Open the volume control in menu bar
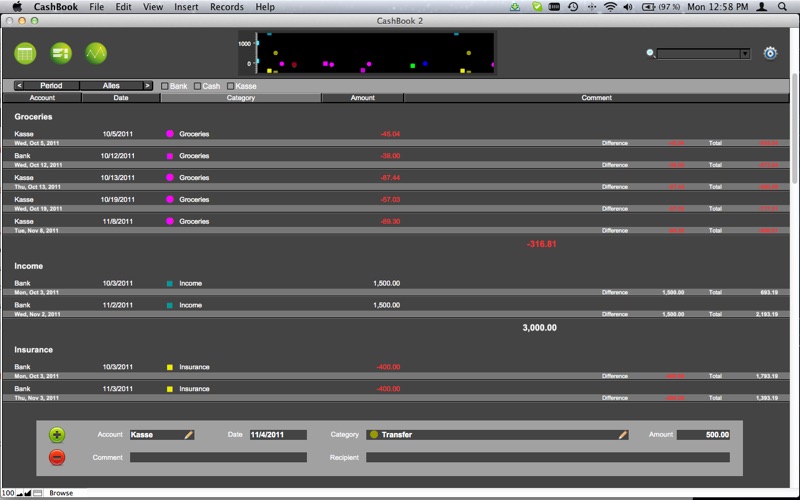Screen dimensions: 800x500 point(628,7)
